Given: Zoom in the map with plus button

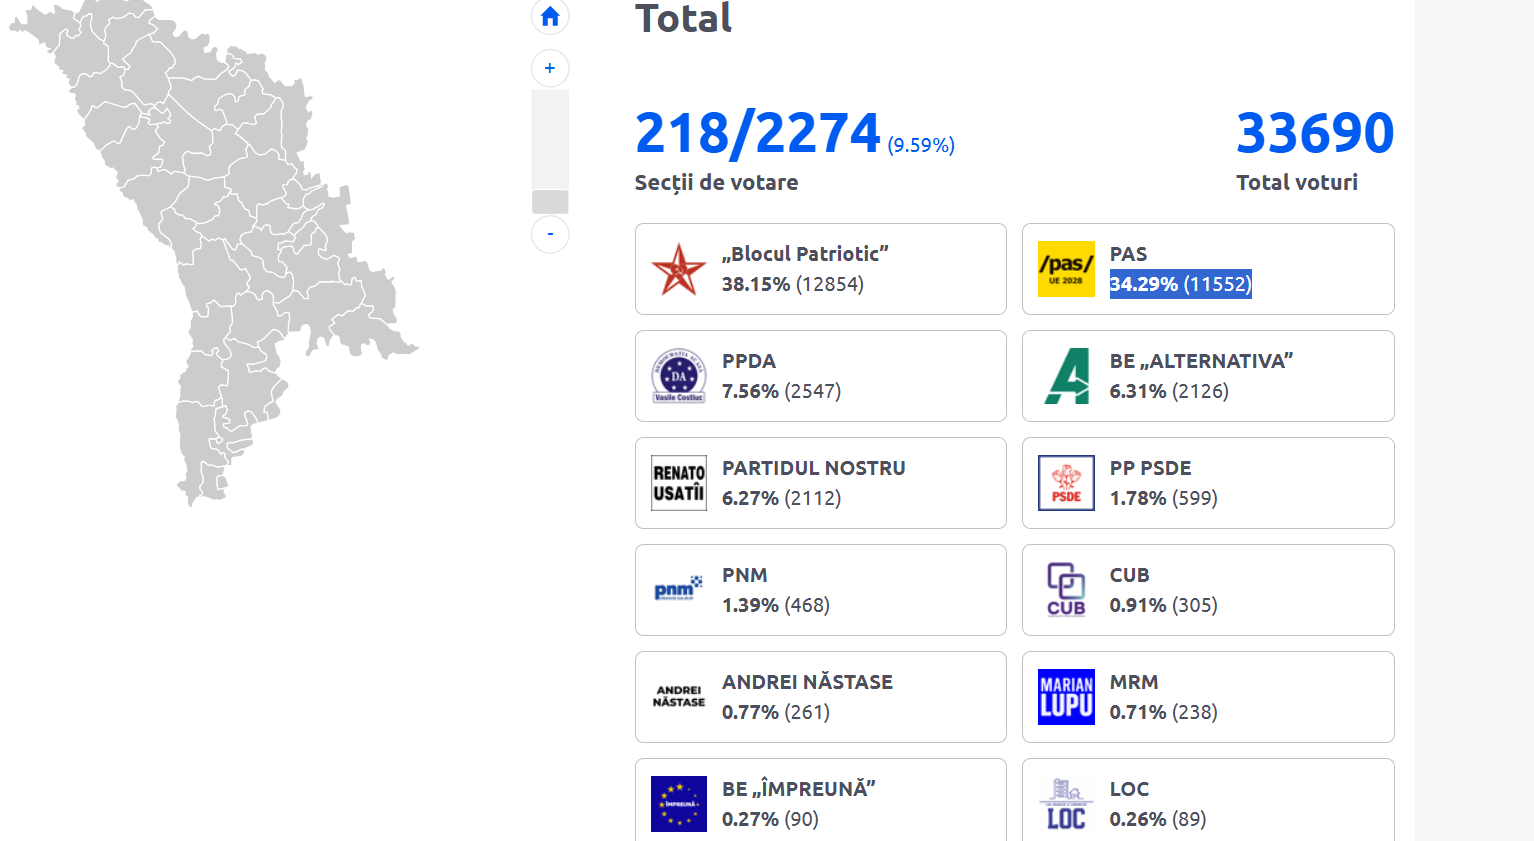Looking at the screenshot, I should click(550, 68).
